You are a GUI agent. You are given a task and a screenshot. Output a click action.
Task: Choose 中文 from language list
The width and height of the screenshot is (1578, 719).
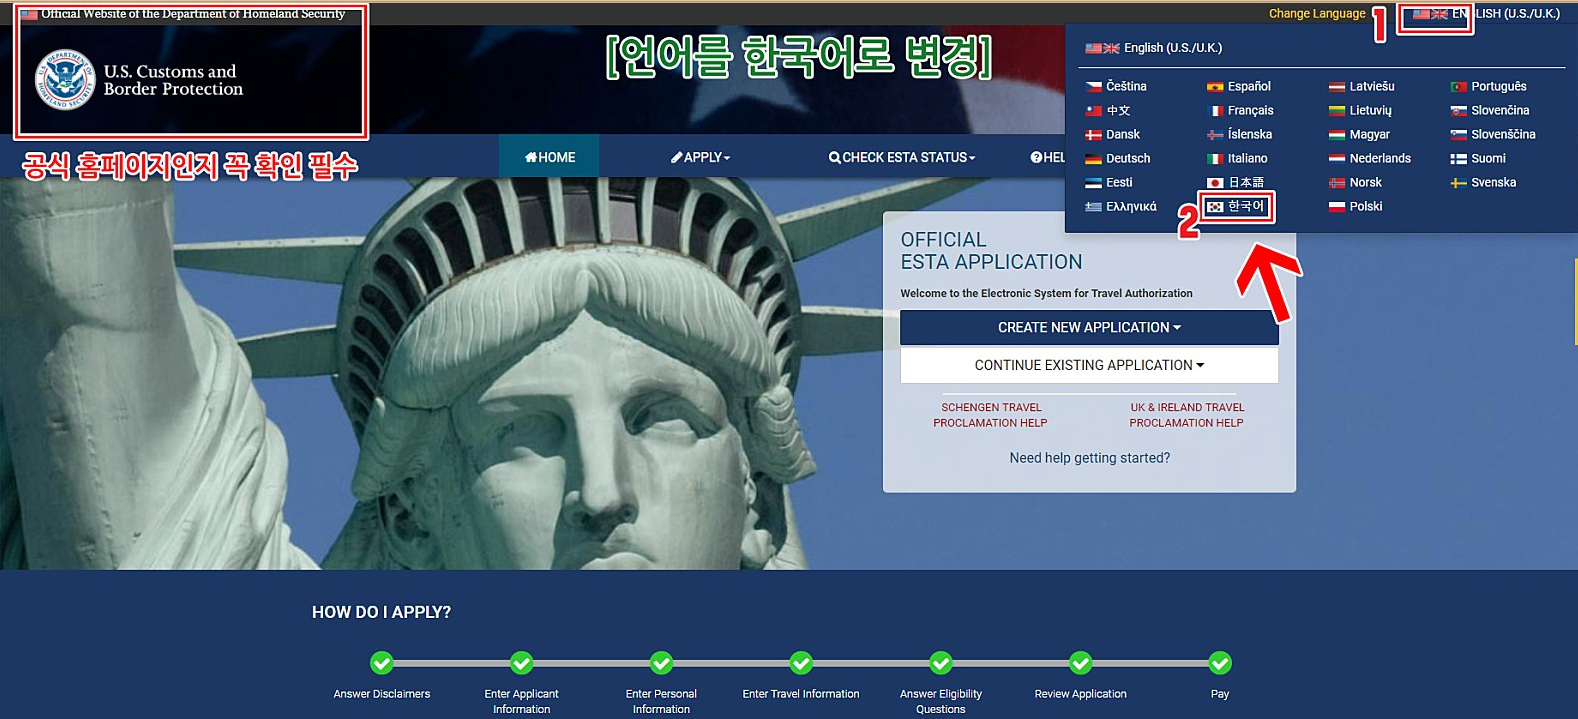coord(1108,110)
